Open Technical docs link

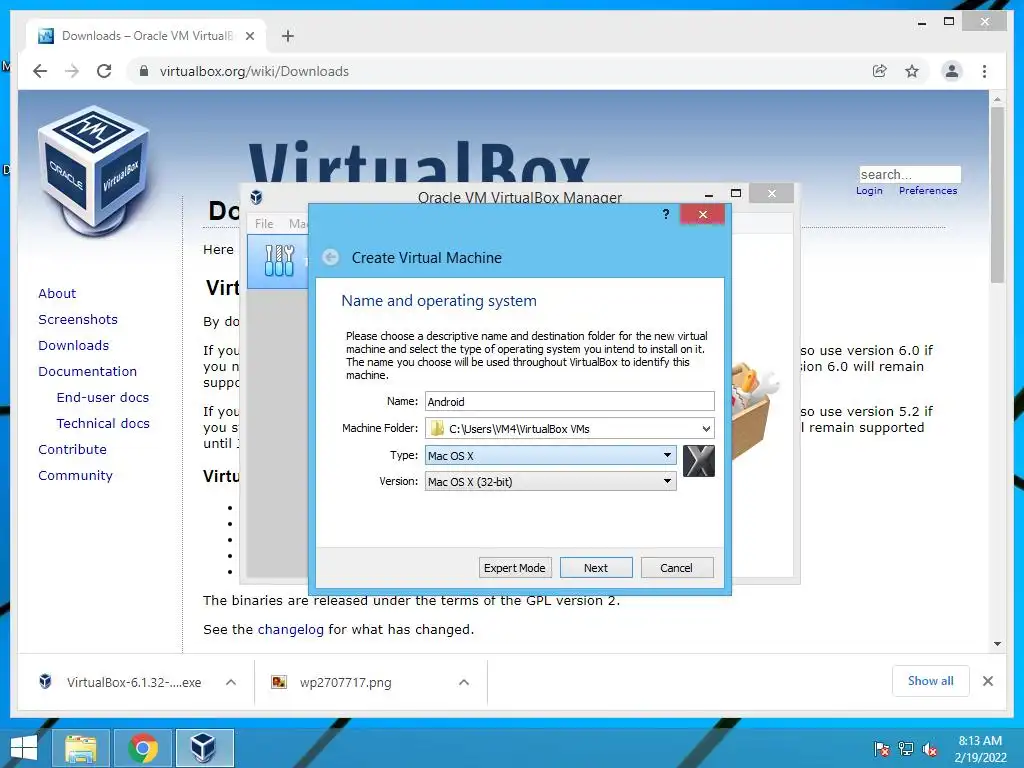(103, 423)
